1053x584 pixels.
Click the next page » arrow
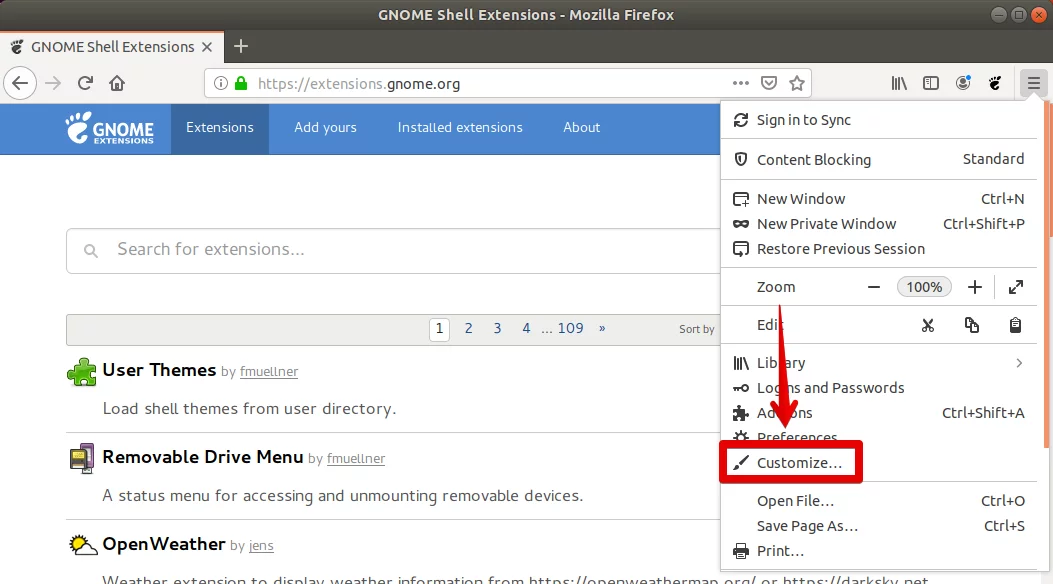point(602,329)
